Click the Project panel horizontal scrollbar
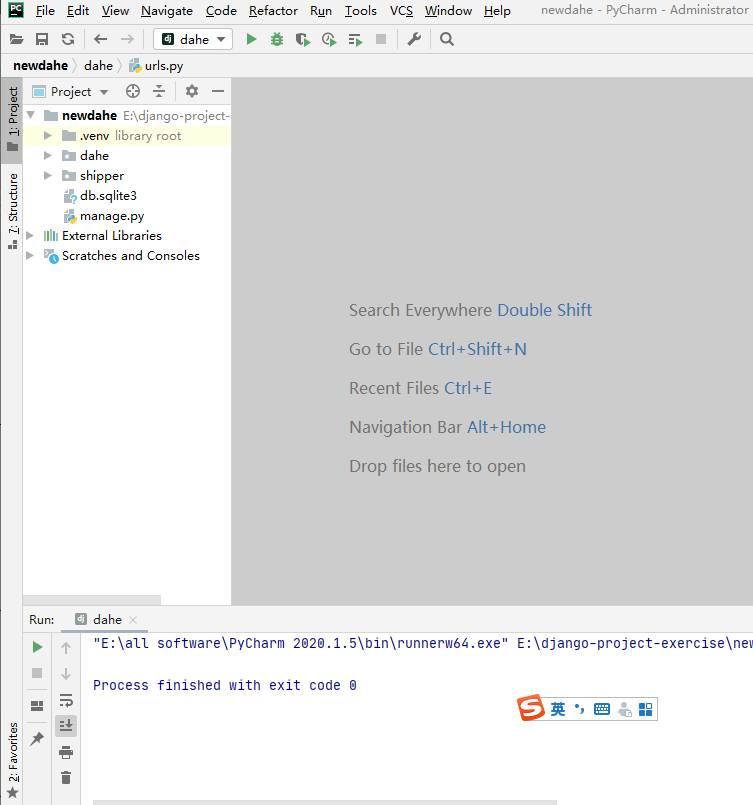 pos(92,600)
